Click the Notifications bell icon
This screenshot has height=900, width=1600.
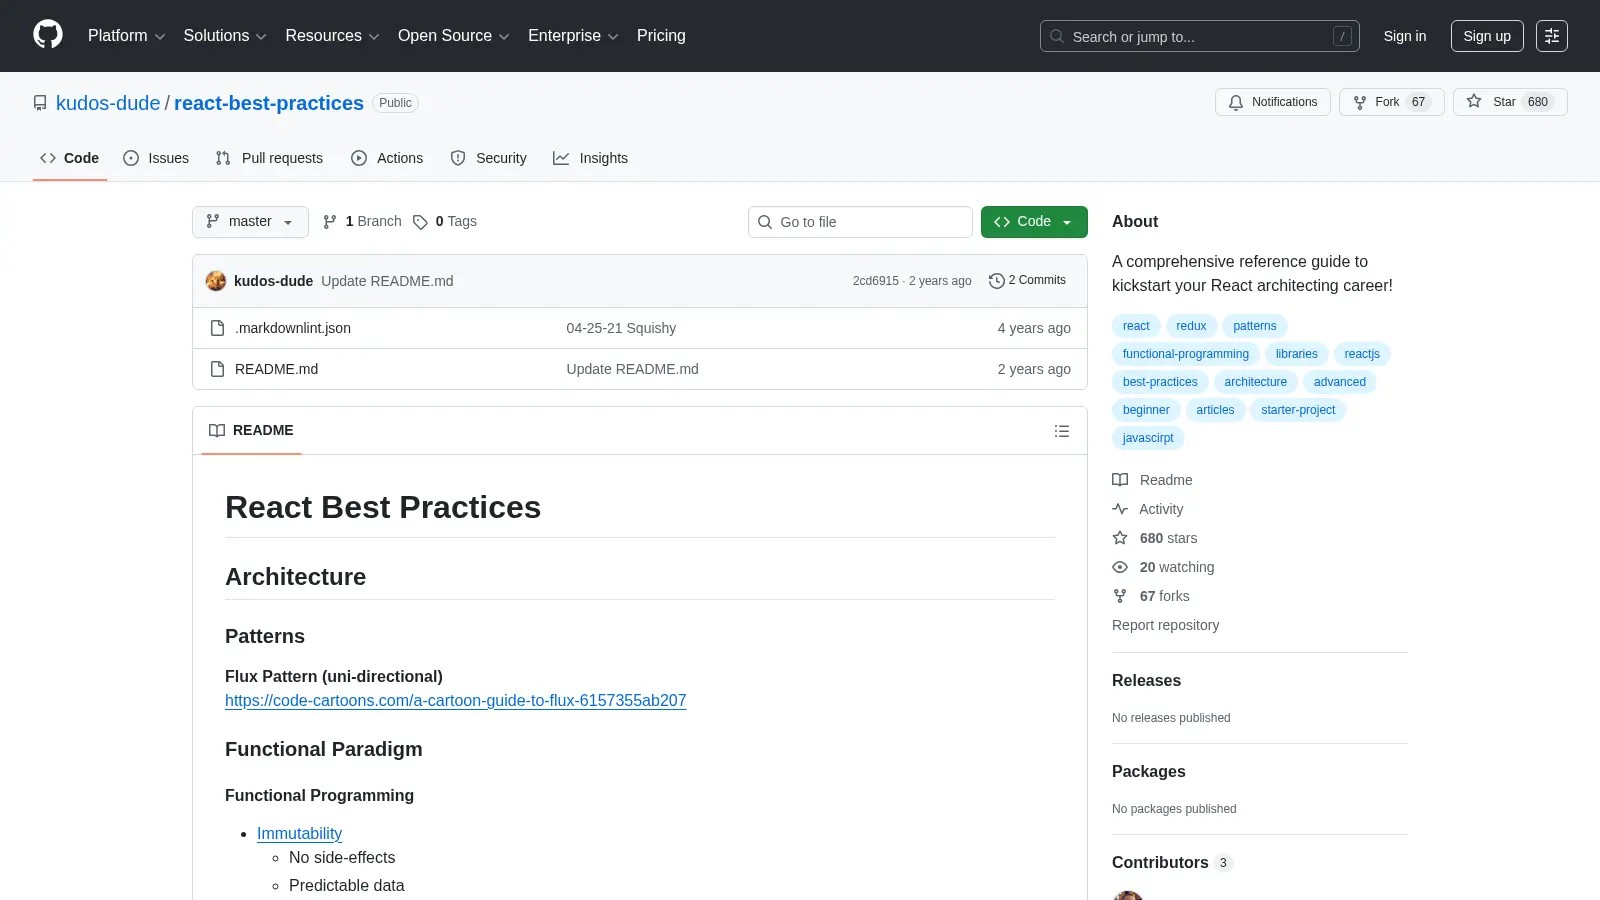tap(1236, 102)
